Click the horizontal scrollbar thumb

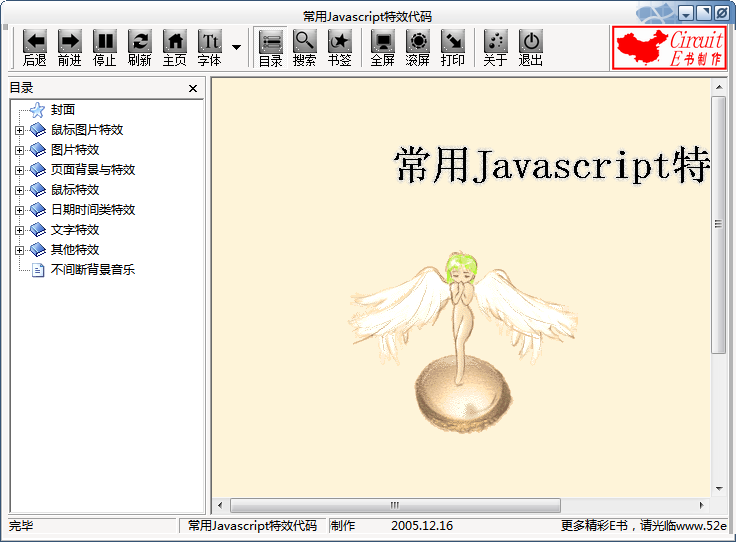coord(394,505)
